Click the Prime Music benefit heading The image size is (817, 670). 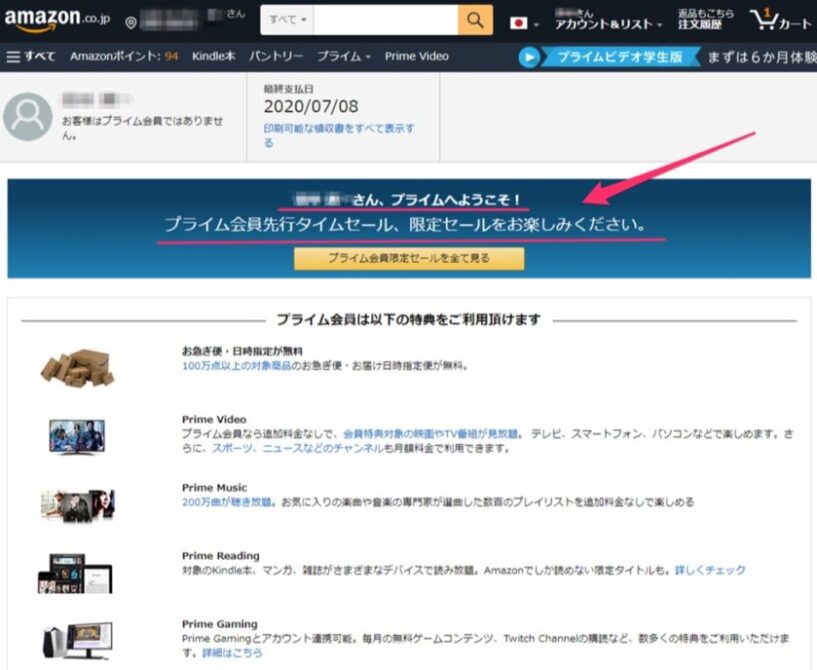(x=214, y=488)
